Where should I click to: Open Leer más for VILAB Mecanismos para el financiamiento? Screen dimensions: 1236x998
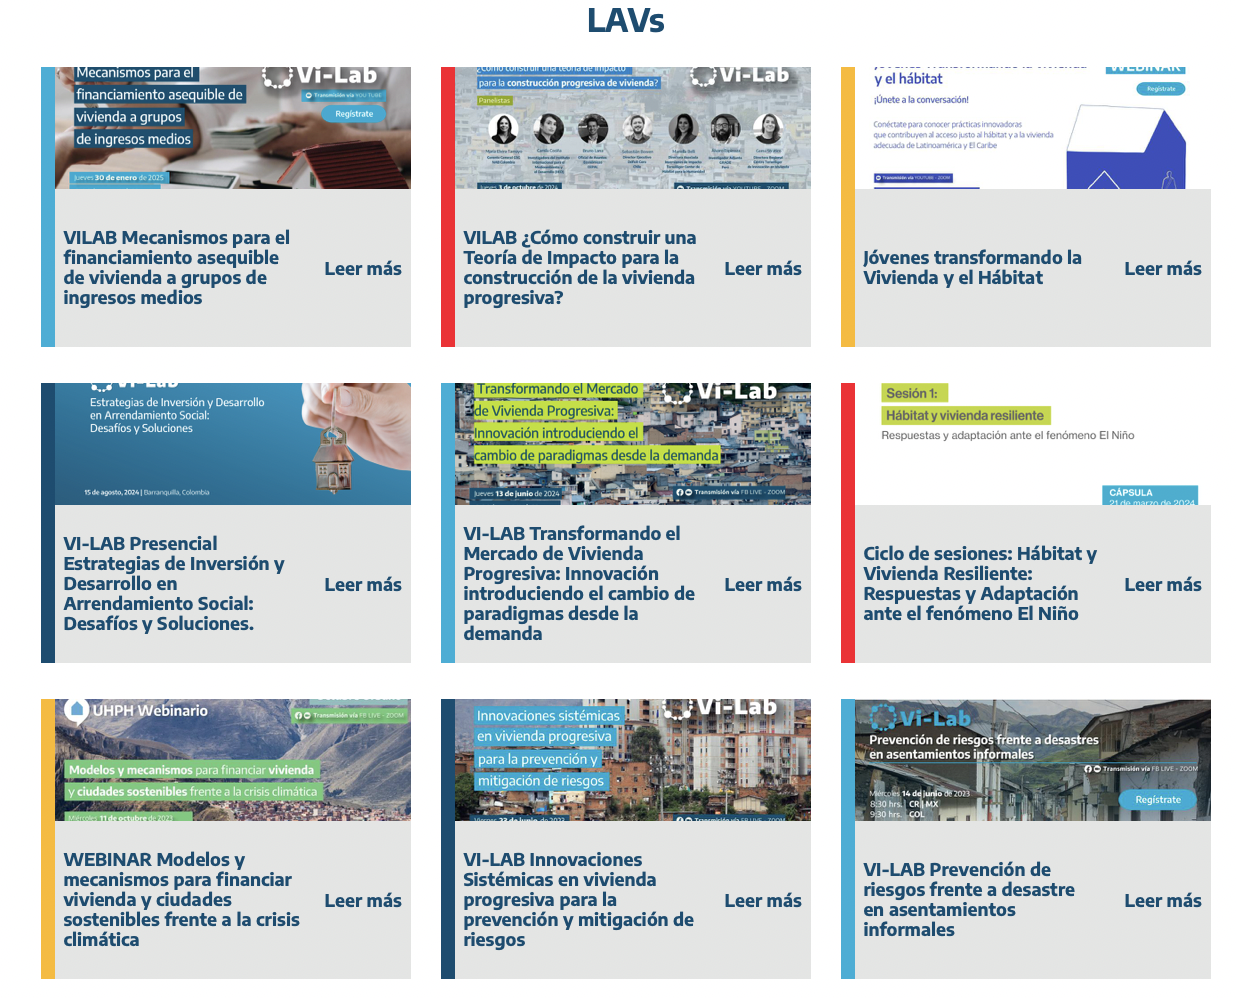point(363,269)
